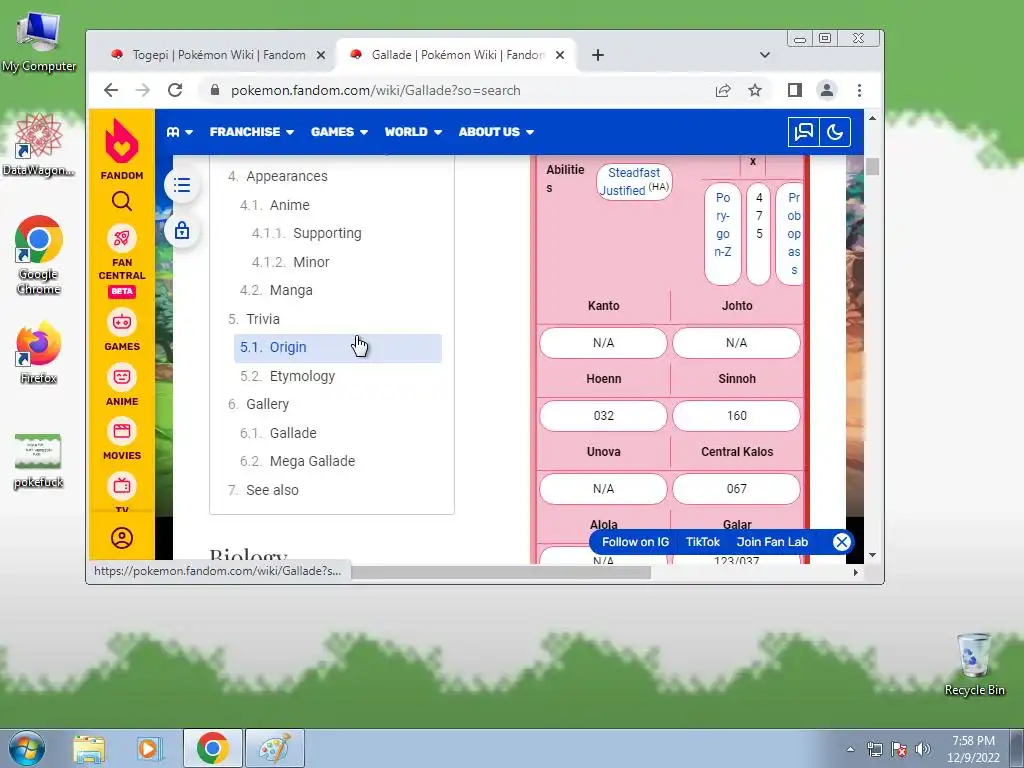Open the Mega Gallade gallery entry
The width and height of the screenshot is (1024, 768).
pyautogui.click(x=312, y=461)
